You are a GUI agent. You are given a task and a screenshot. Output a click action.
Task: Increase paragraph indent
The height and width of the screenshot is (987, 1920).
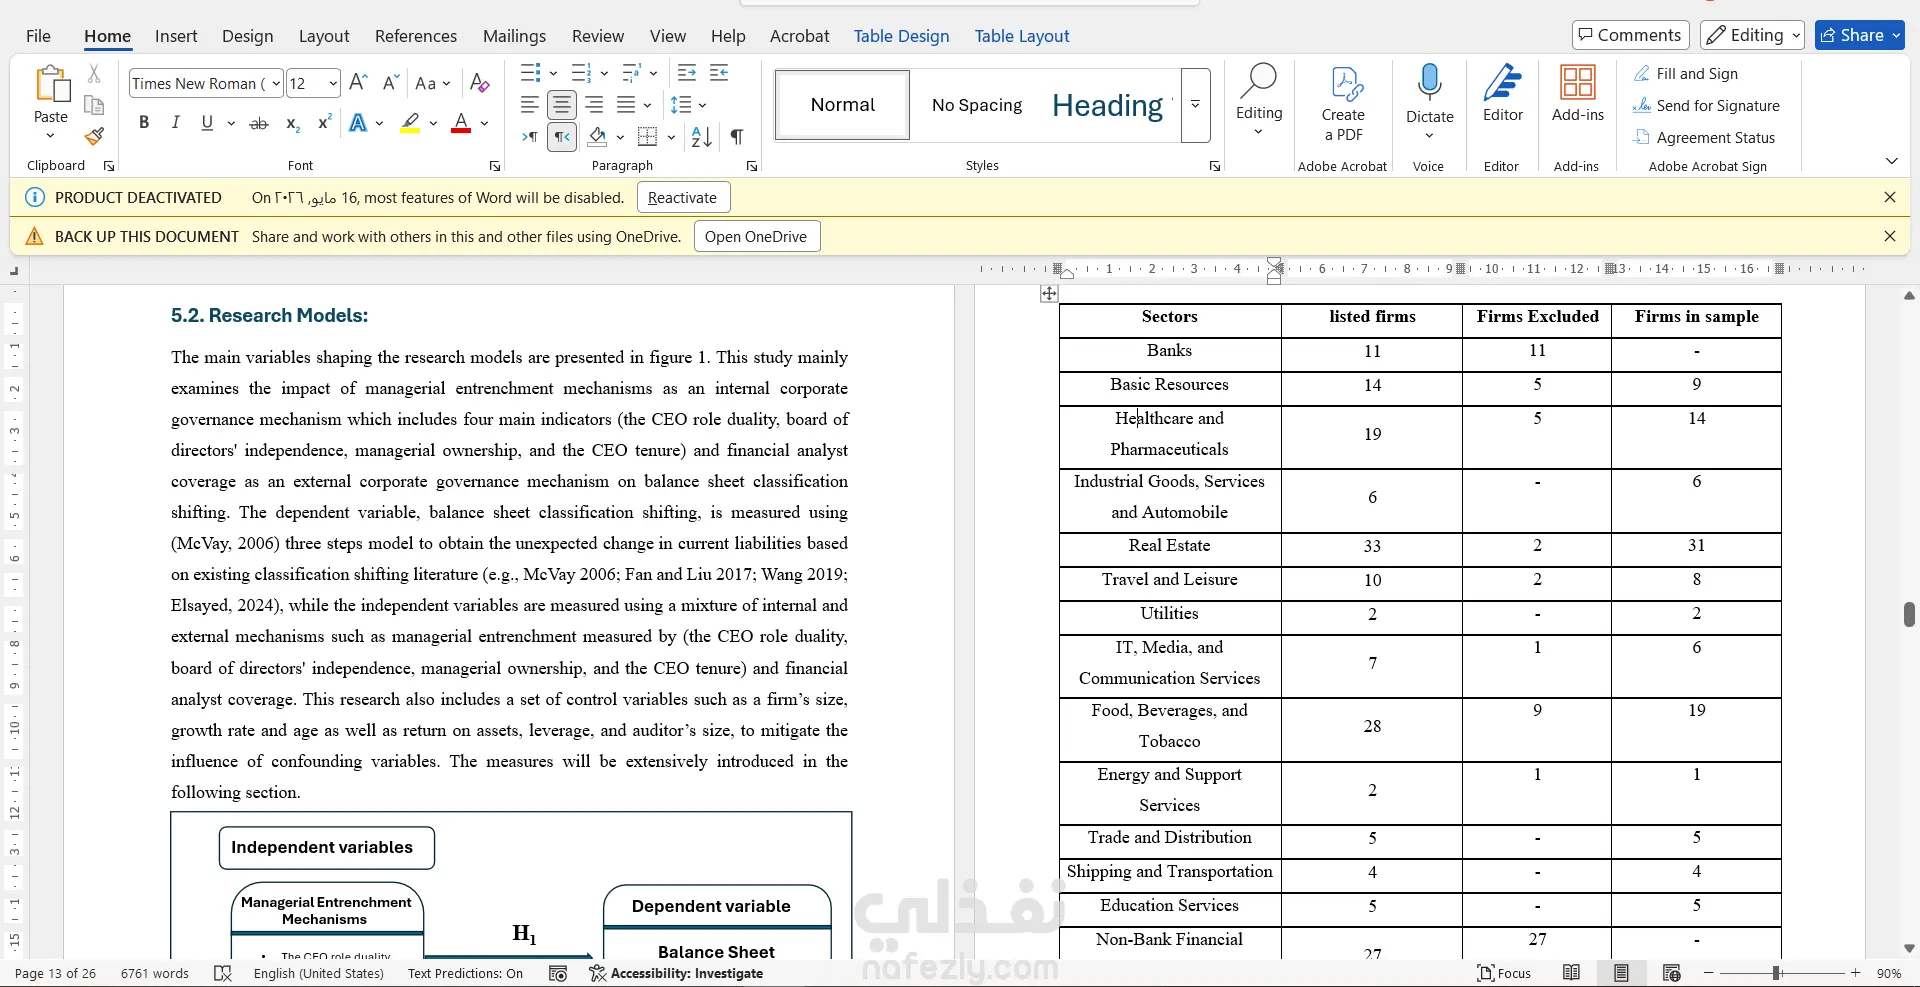(x=719, y=73)
